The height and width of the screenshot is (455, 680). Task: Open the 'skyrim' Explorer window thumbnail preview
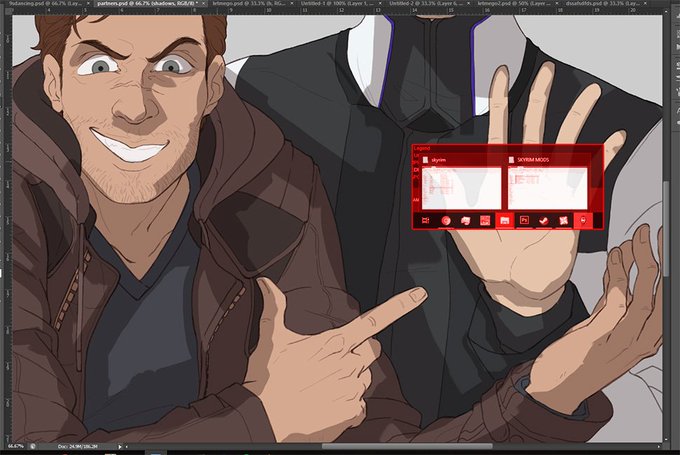pos(461,189)
